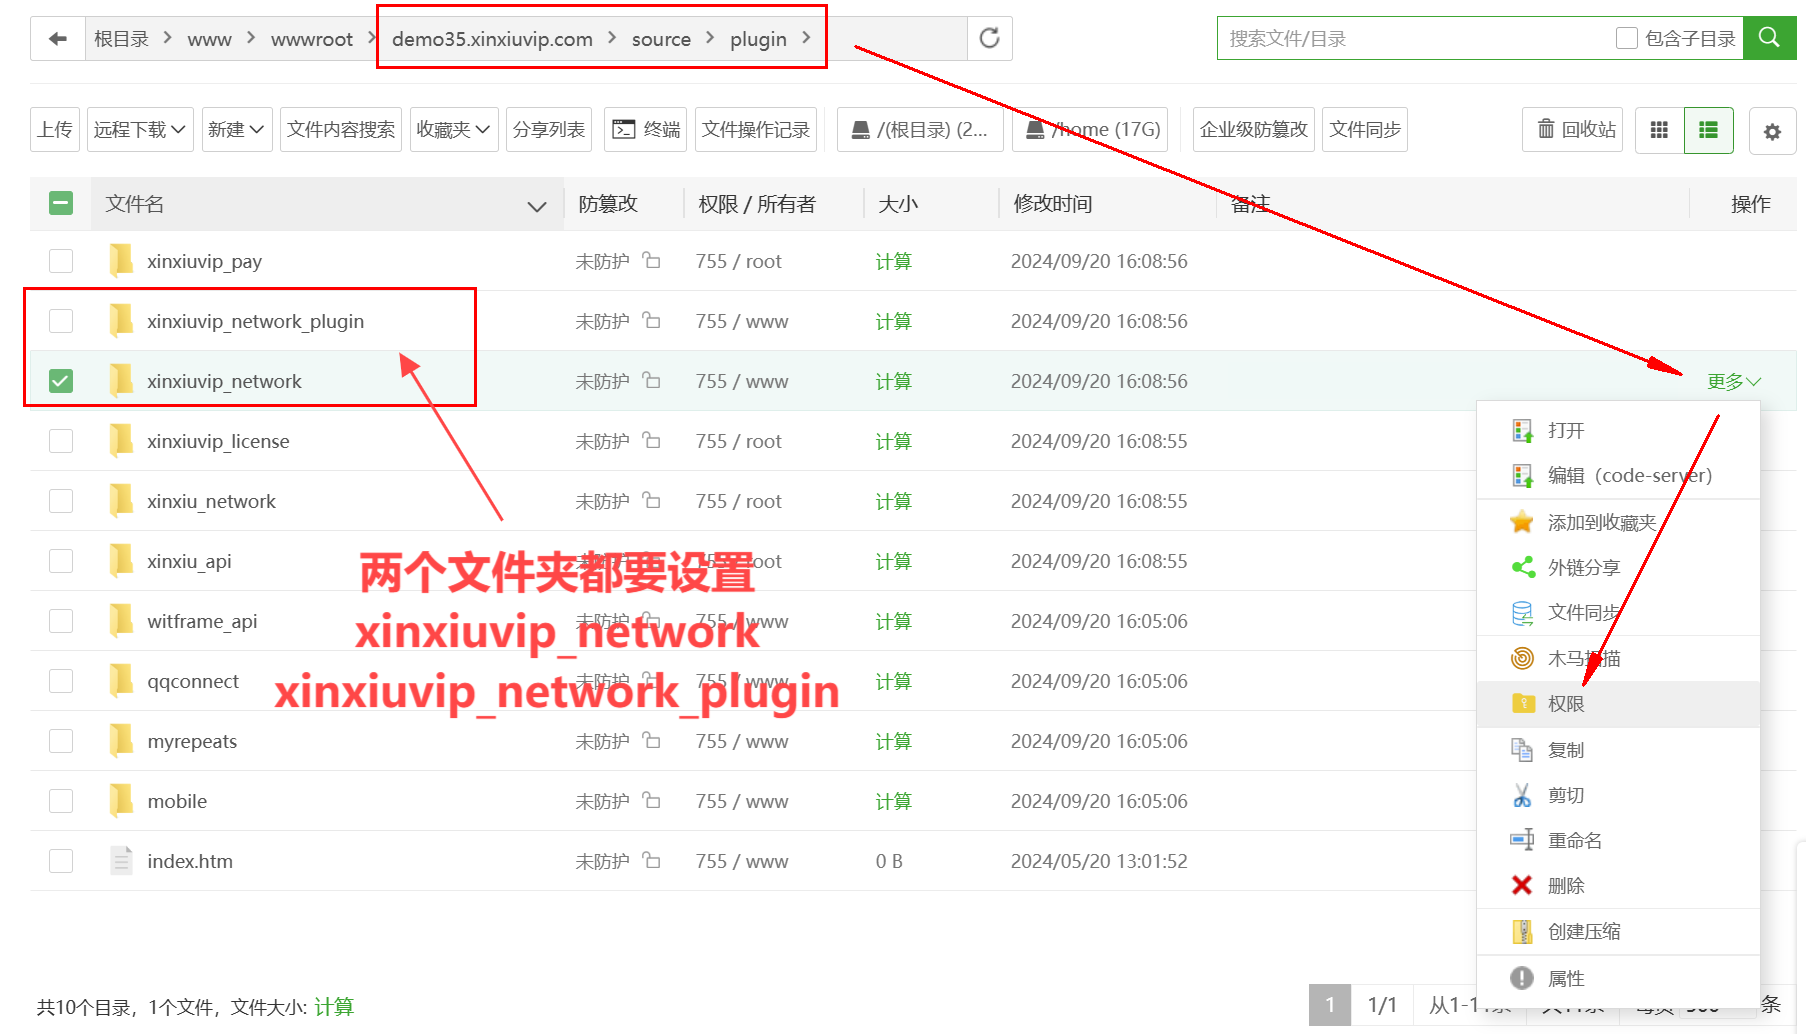This screenshot has width=1806, height=1034.
Task: Uncheck the xinxiuvip_network checkbox
Action: (x=61, y=381)
